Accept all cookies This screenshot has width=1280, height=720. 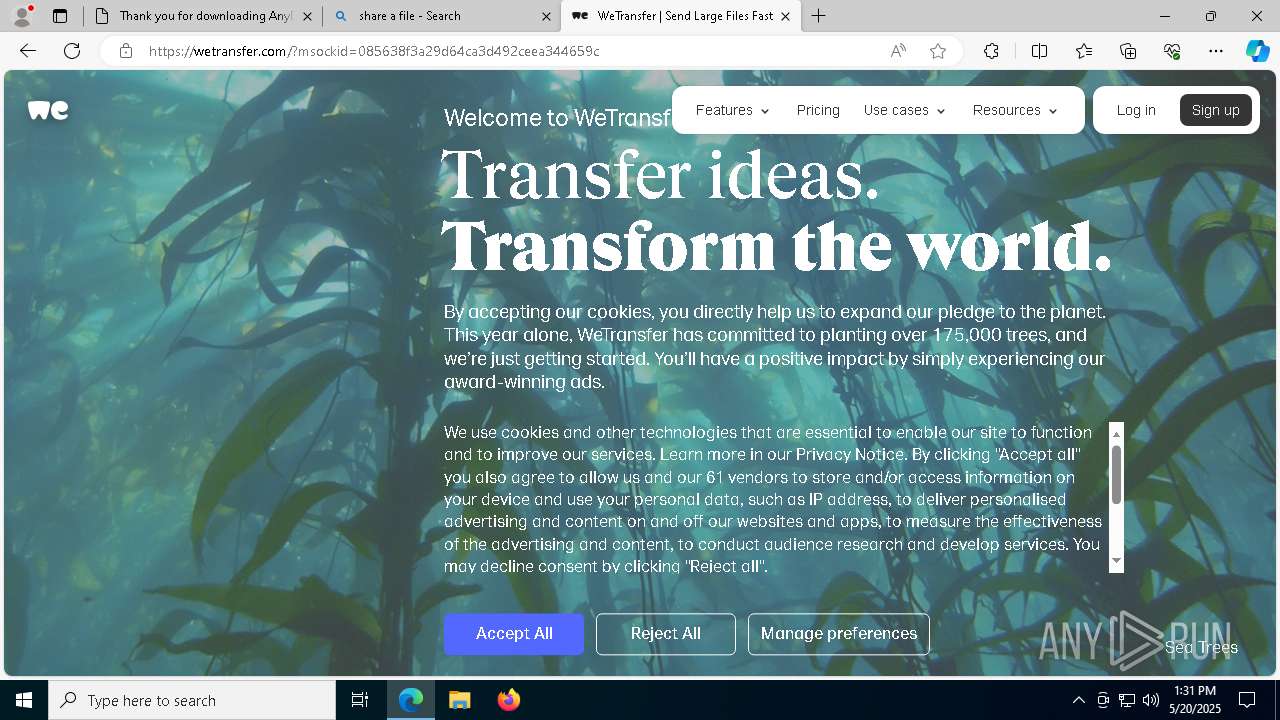[x=514, y=634]
